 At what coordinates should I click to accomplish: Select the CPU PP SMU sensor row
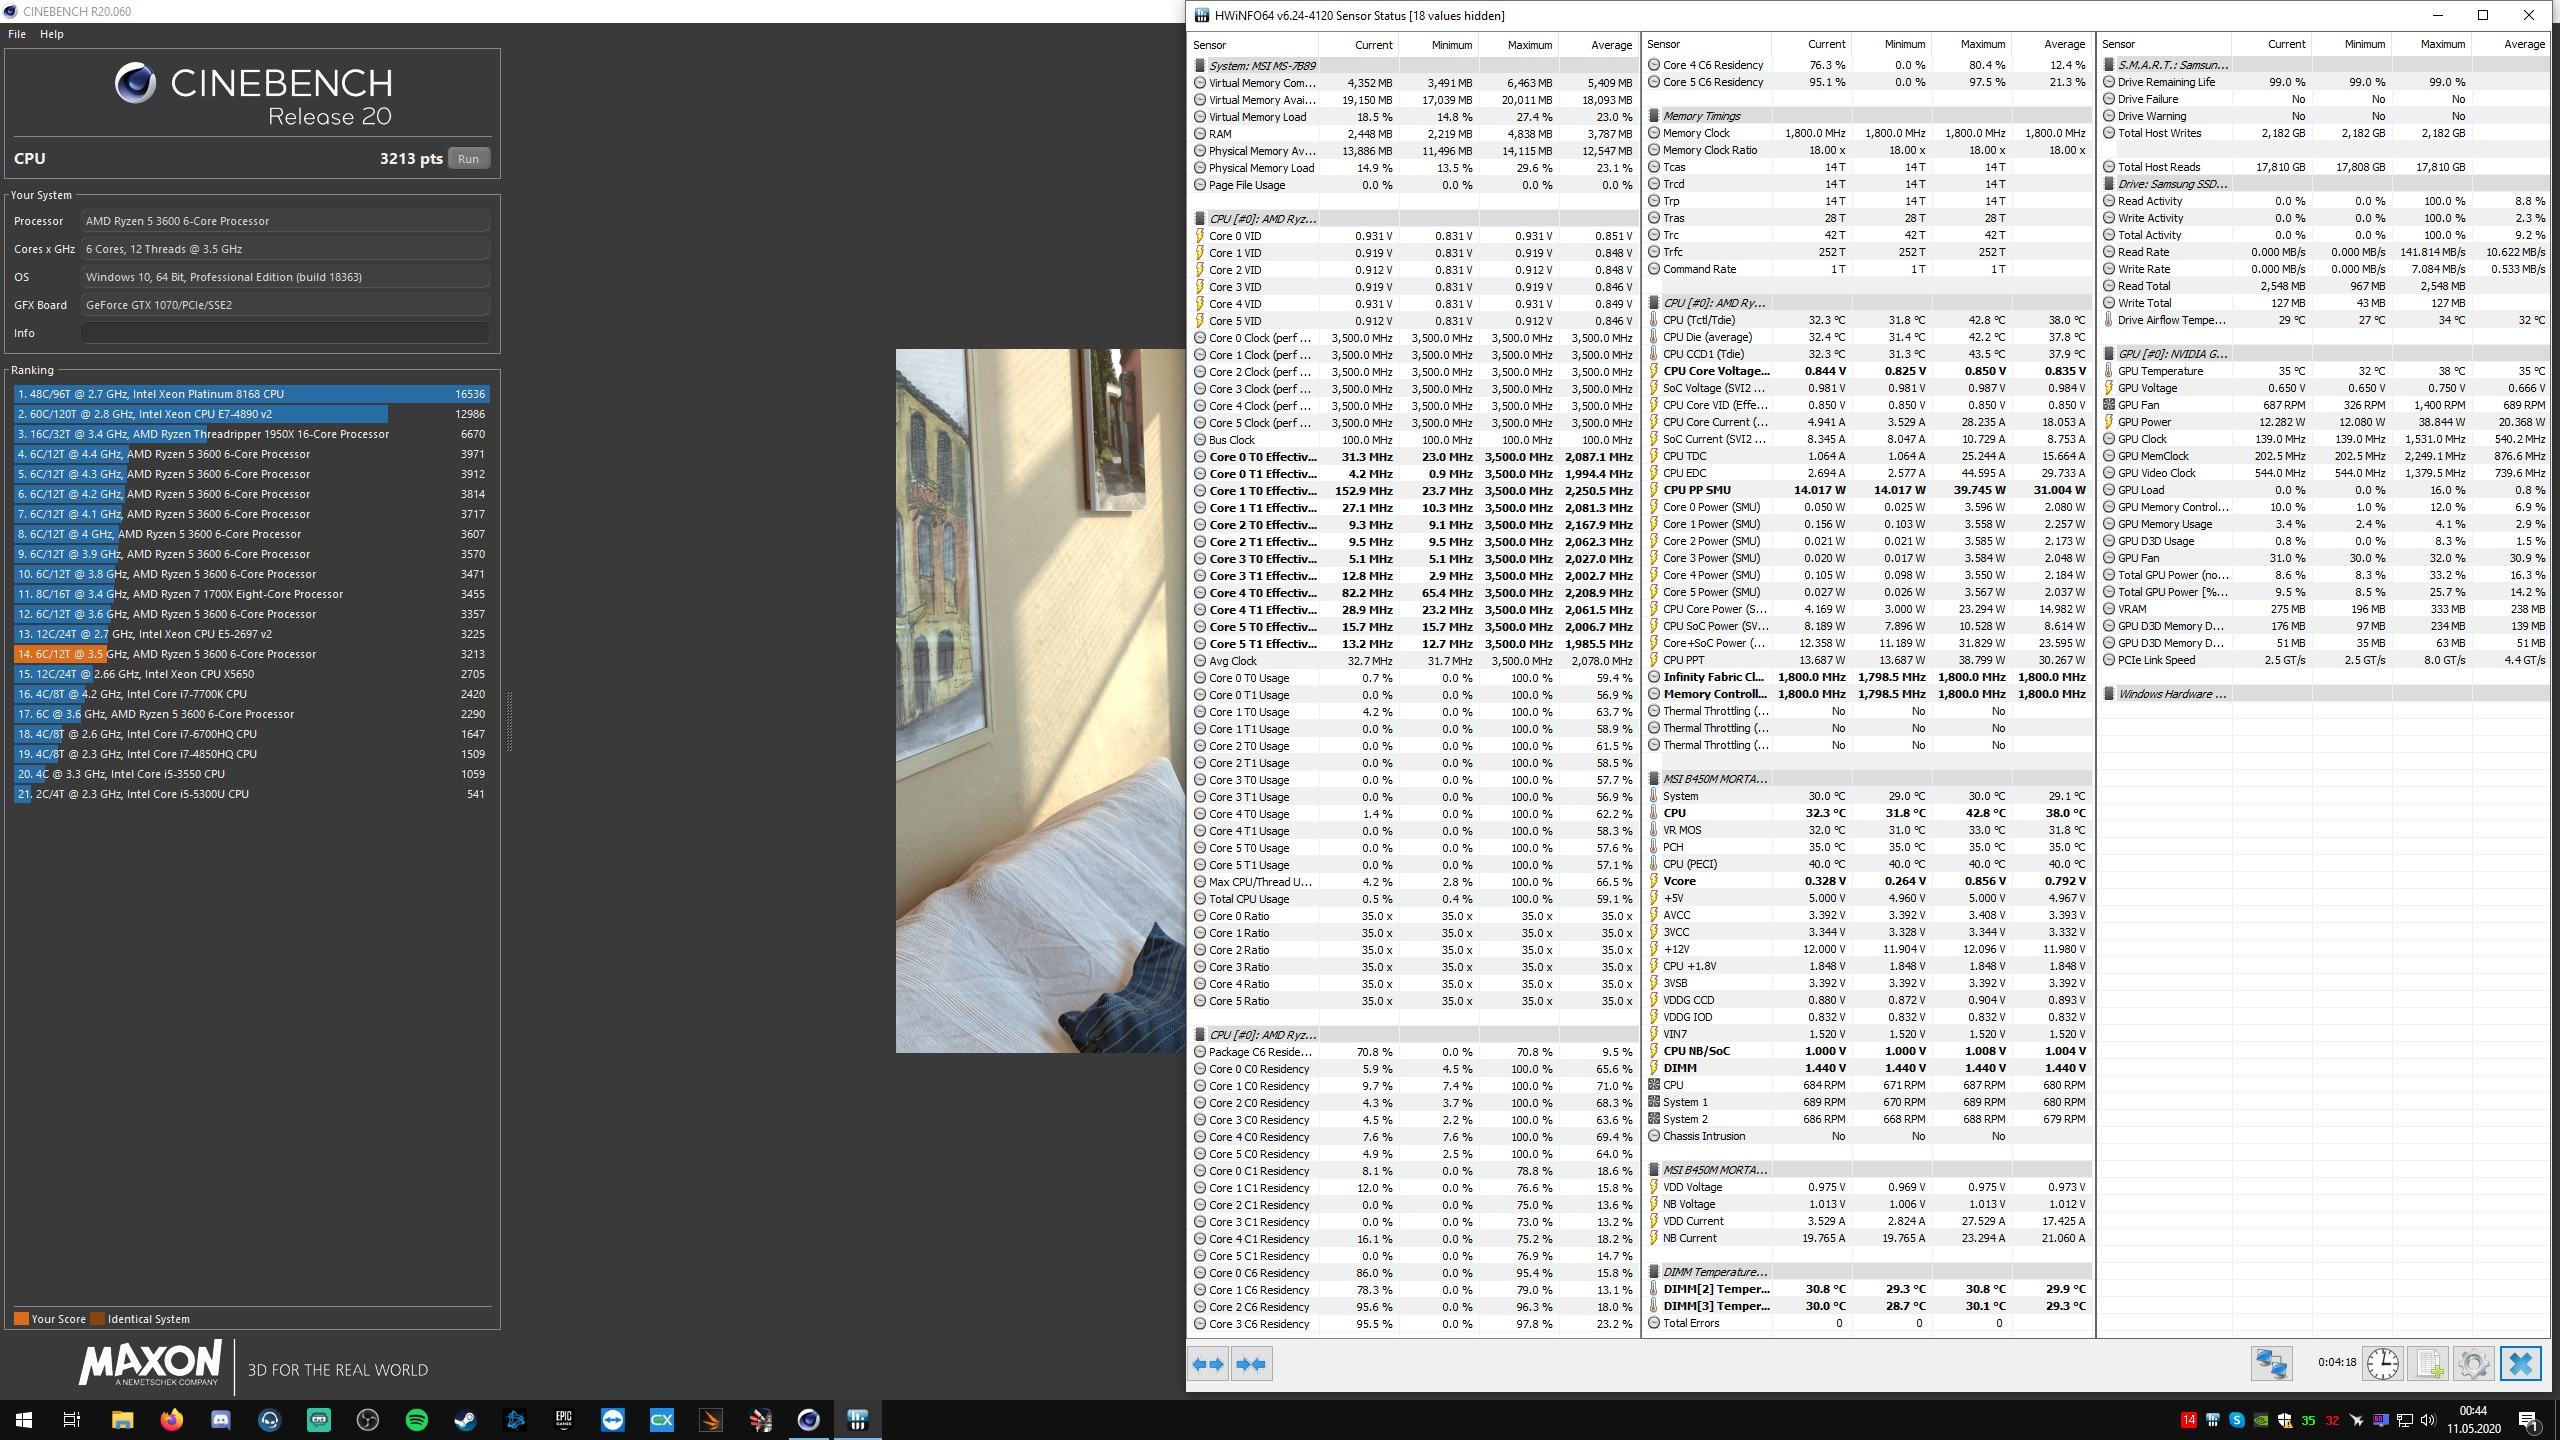pos(1868,490)
